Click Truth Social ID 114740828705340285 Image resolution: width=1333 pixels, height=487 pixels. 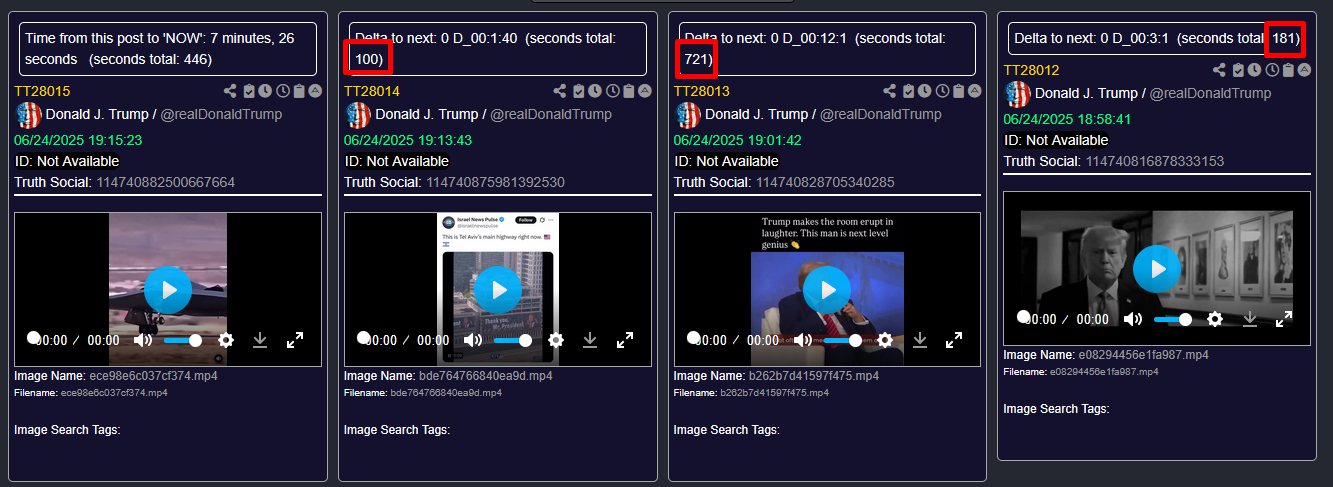click(x=826, y=182)
